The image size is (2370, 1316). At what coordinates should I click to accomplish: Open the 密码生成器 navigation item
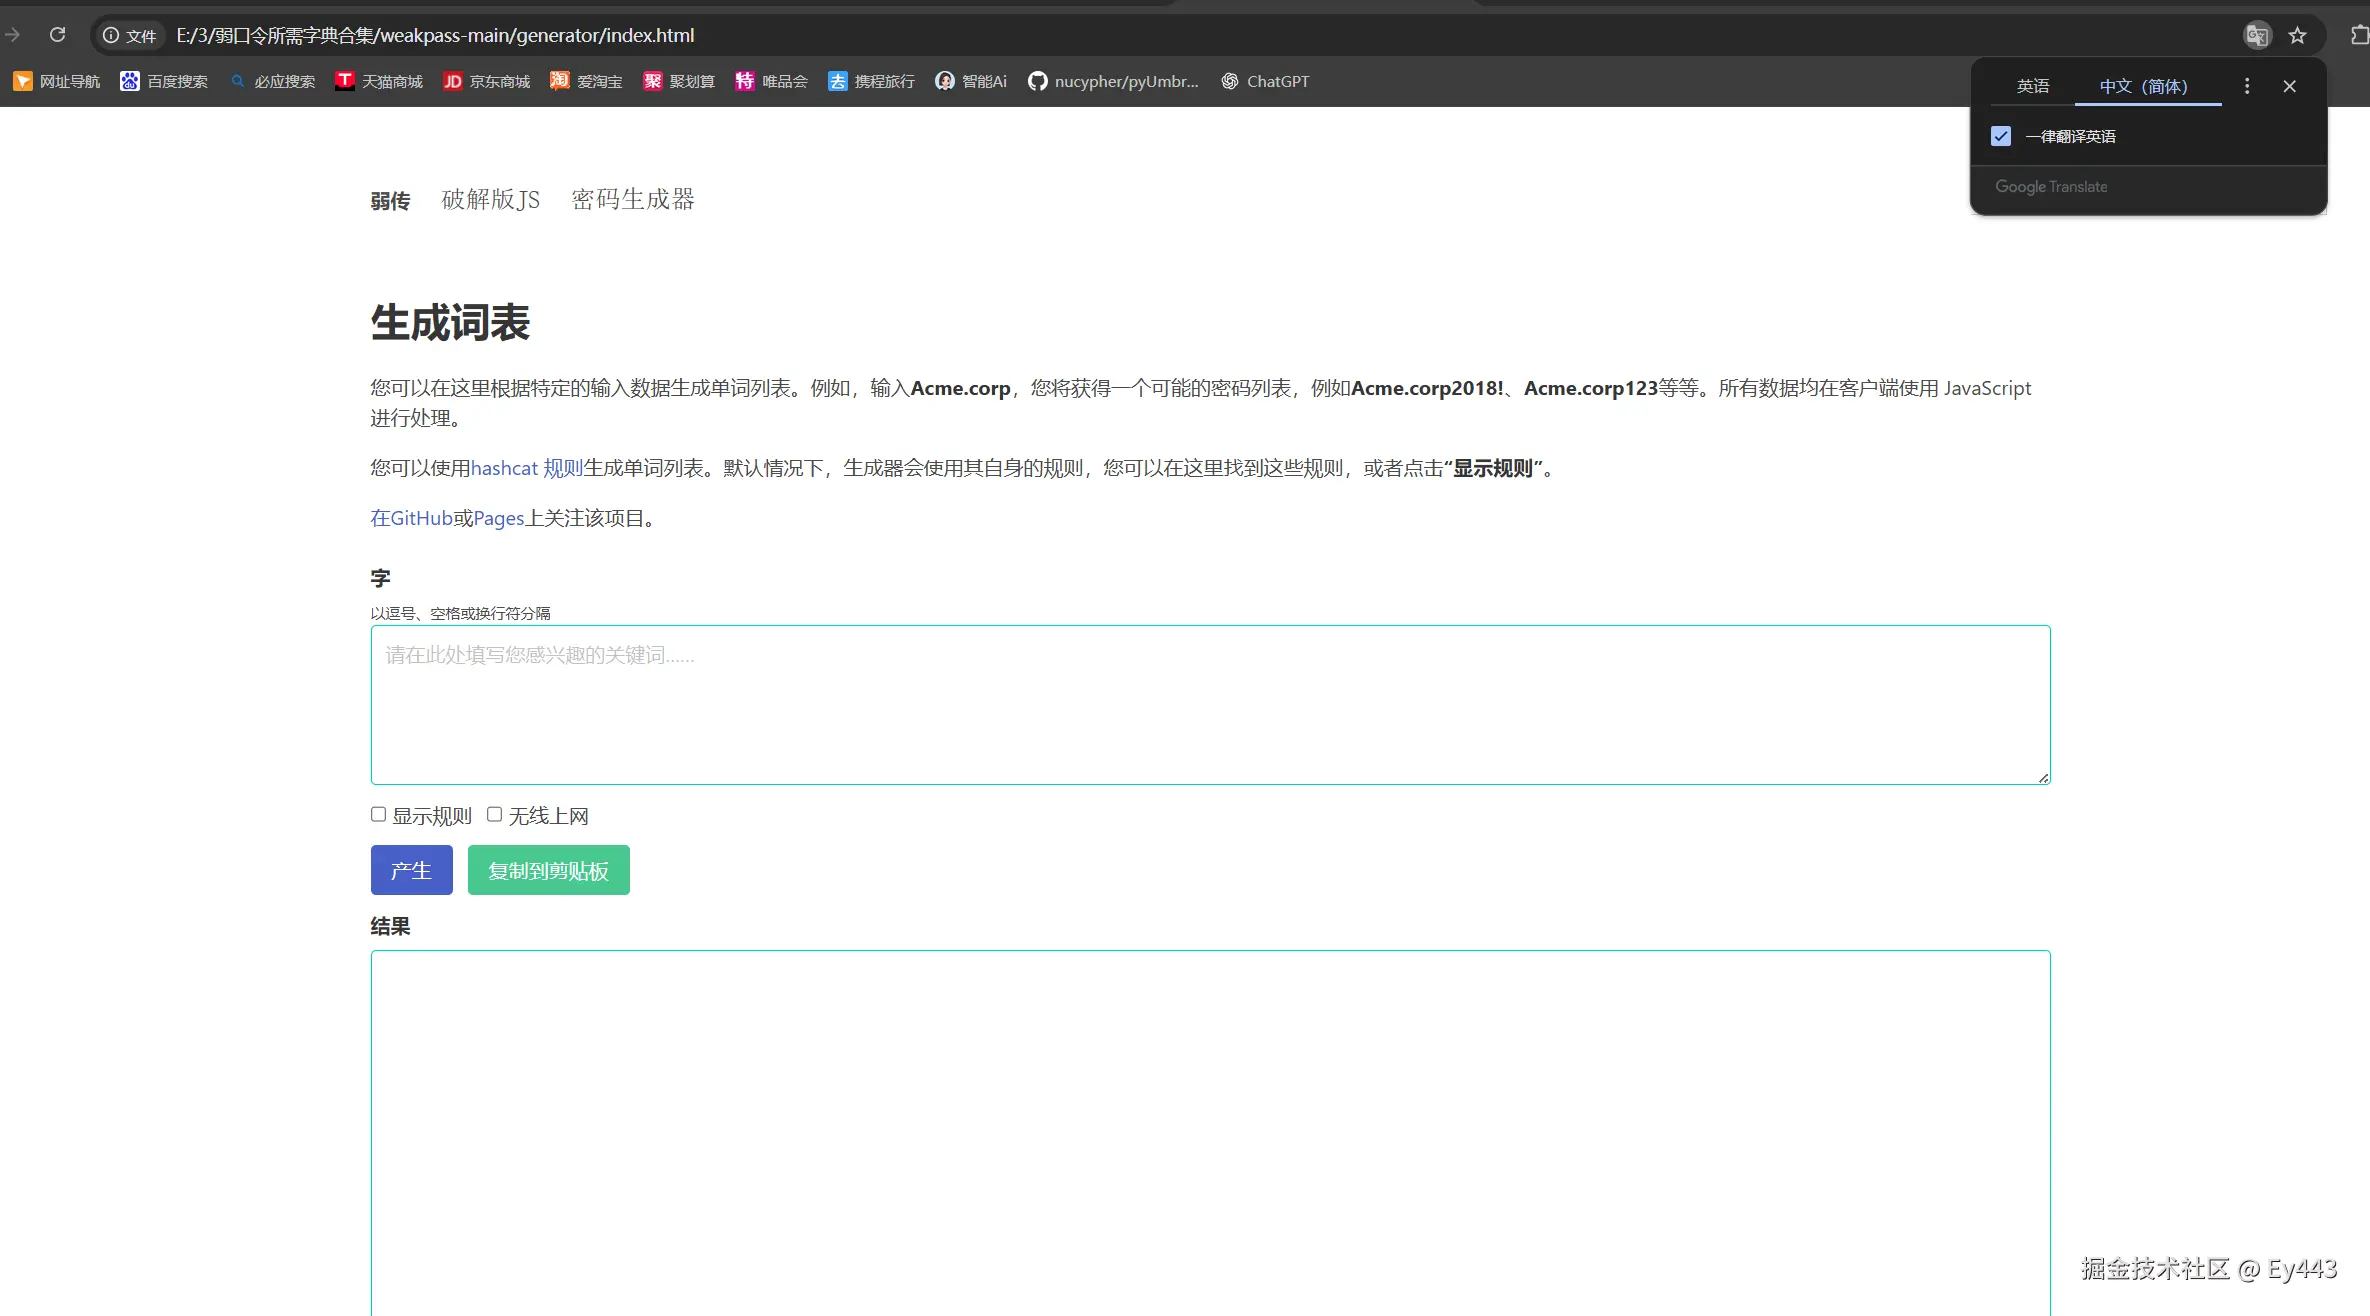pos(632,199)
